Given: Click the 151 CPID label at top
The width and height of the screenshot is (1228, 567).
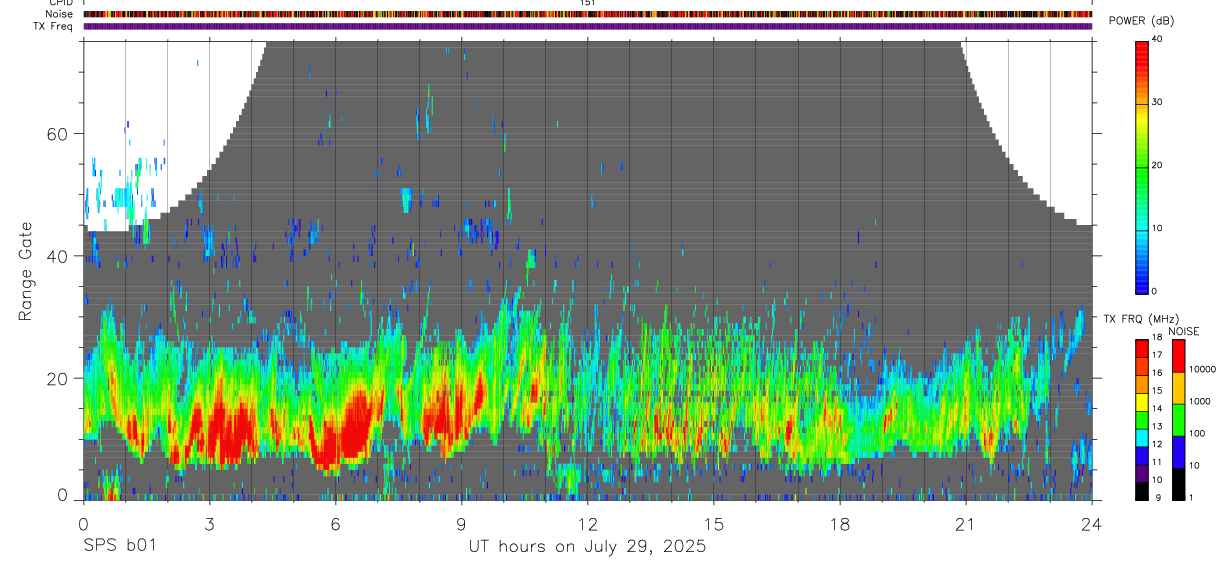Looking at the screenshot, I should (587, 3).
